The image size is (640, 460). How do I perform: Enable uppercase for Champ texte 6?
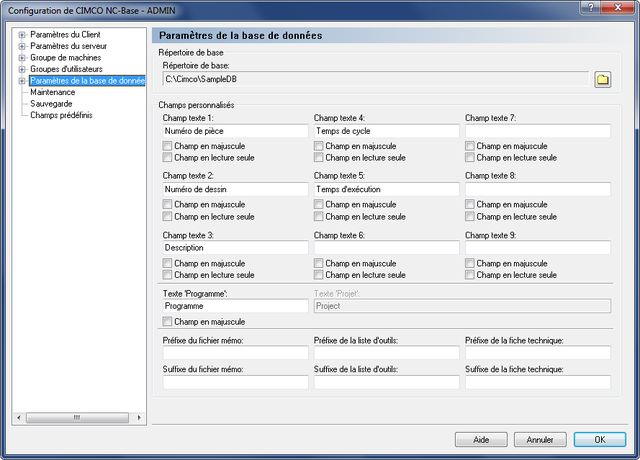[x=318, y=263]
